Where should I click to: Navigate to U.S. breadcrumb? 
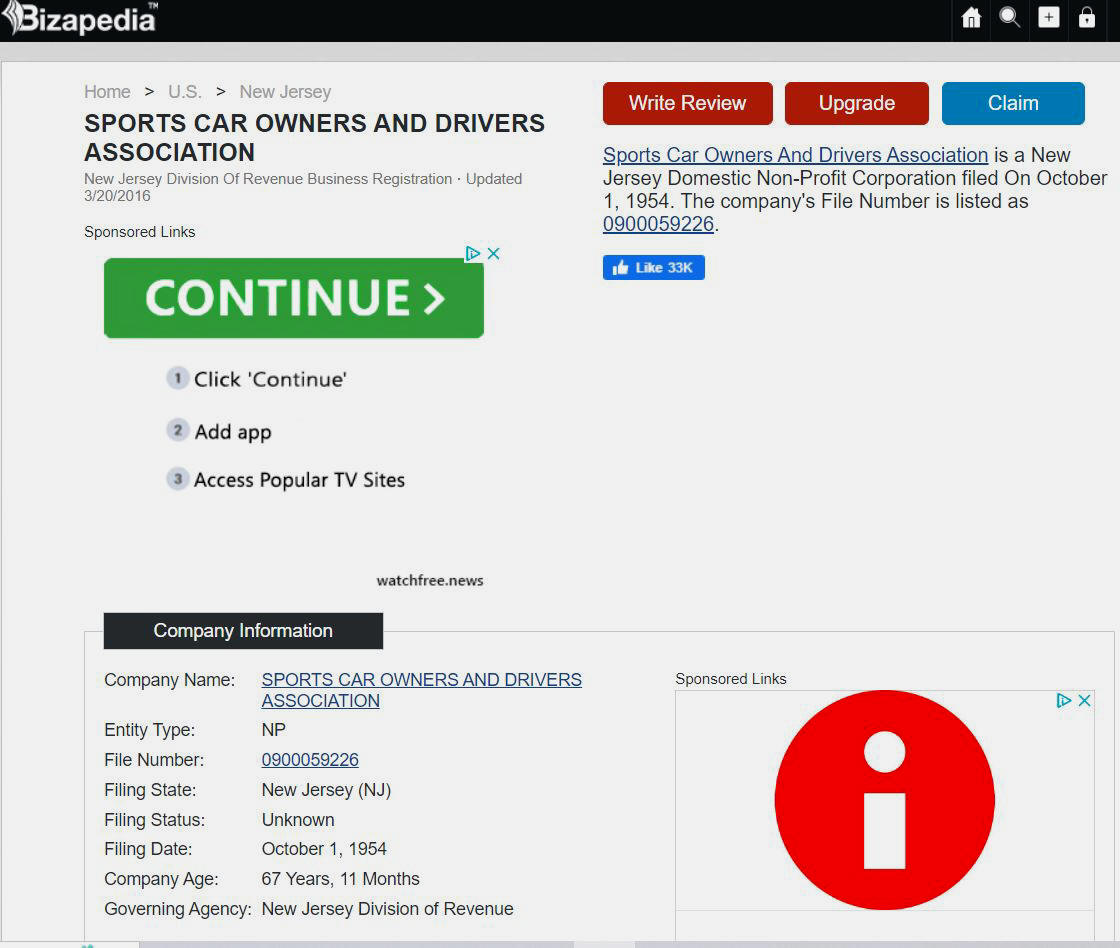coord(185,92)
